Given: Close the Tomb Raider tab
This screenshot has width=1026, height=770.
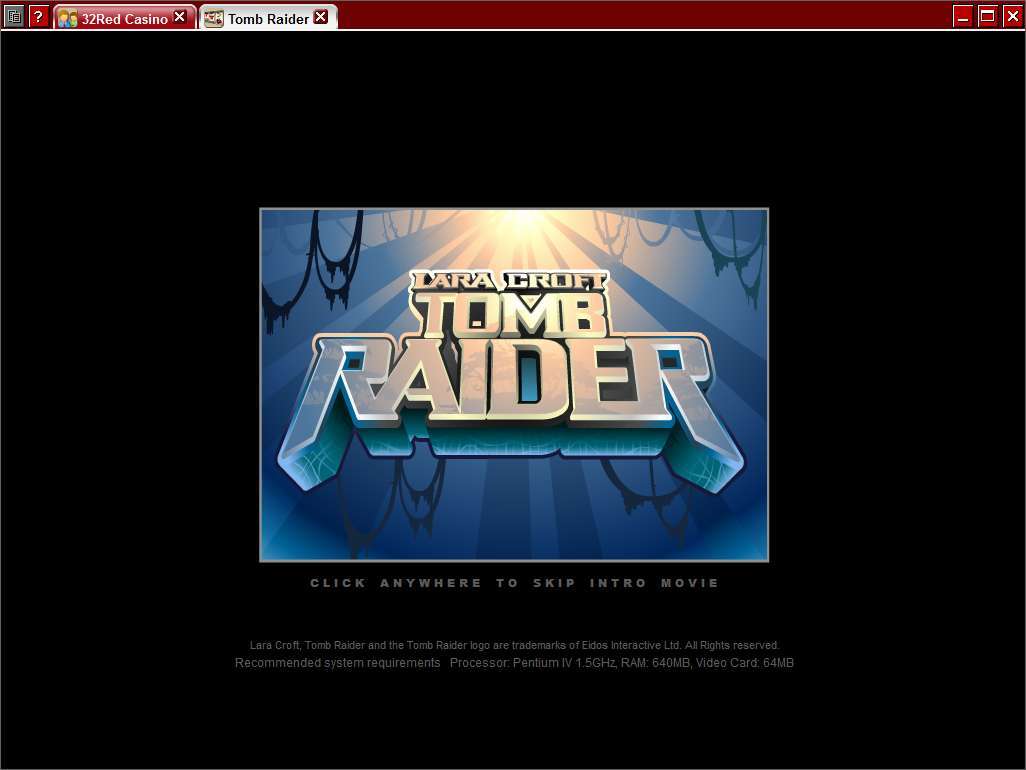Looking at the screenshot, I should pyautogui.click(x=321, y=18).
